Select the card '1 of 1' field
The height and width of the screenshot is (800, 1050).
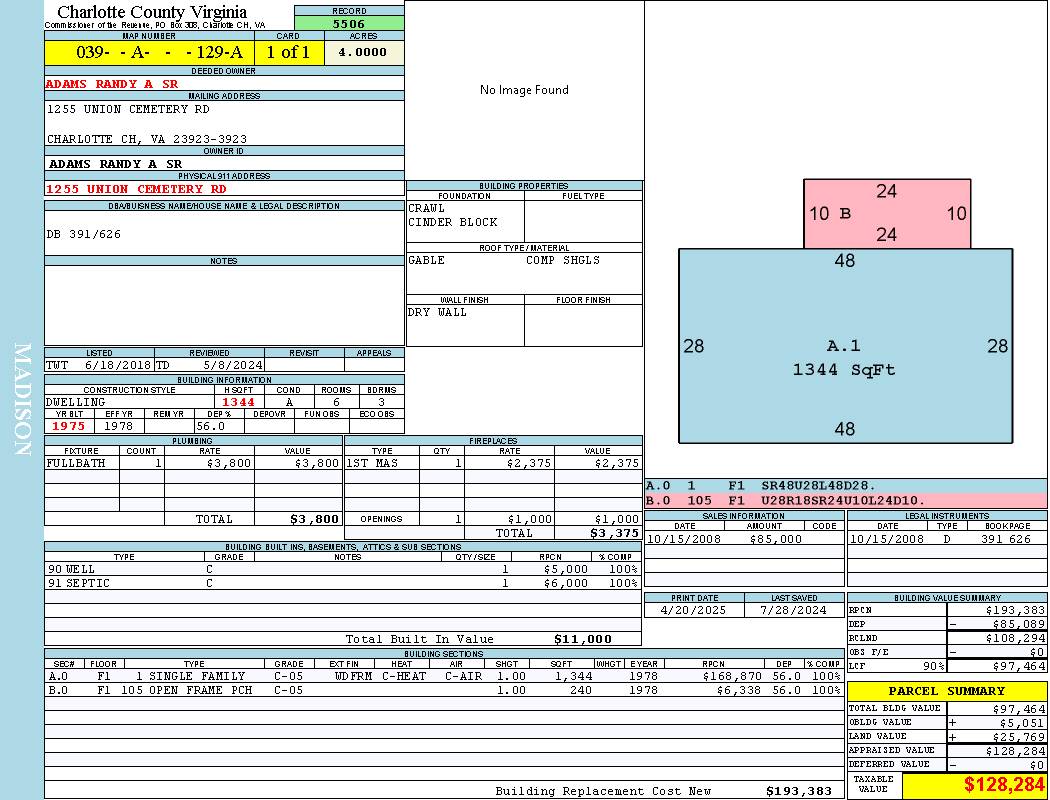(288, 53)
